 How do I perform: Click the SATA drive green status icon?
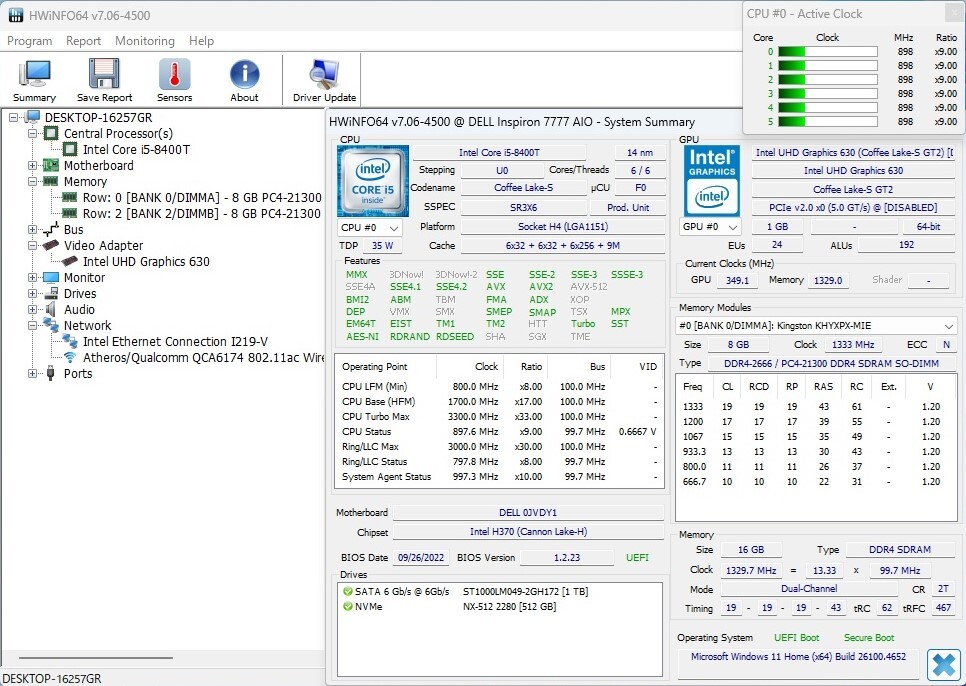tap(348, 591)
